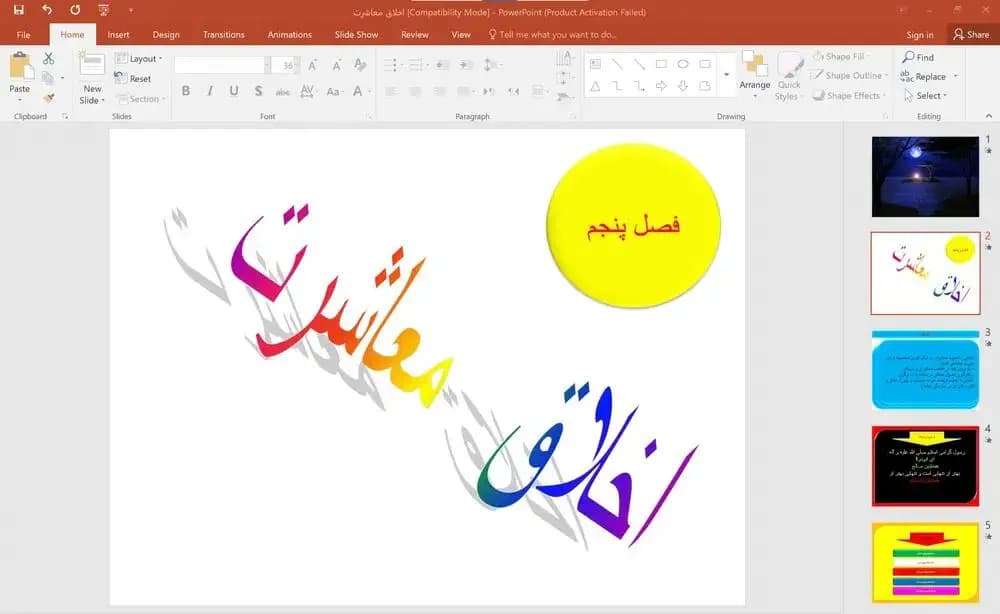
Task: Open the font name combo box
Action: coord(222,65)
